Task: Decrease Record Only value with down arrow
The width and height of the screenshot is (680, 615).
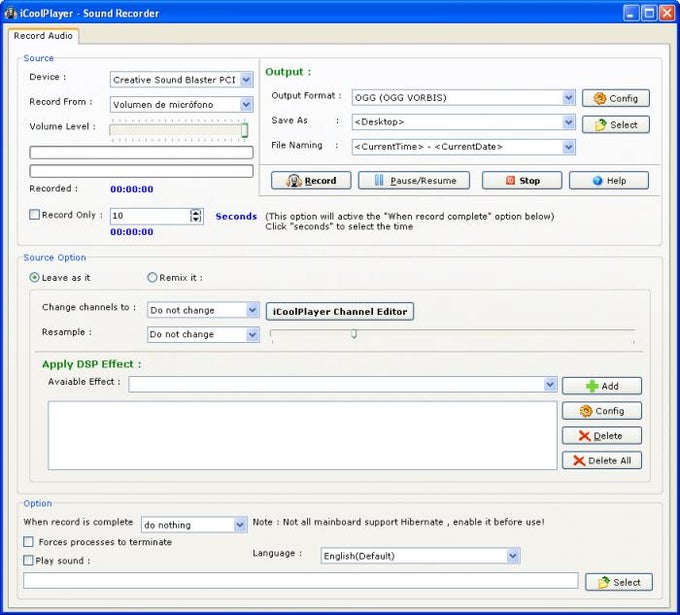Action: 196,219
